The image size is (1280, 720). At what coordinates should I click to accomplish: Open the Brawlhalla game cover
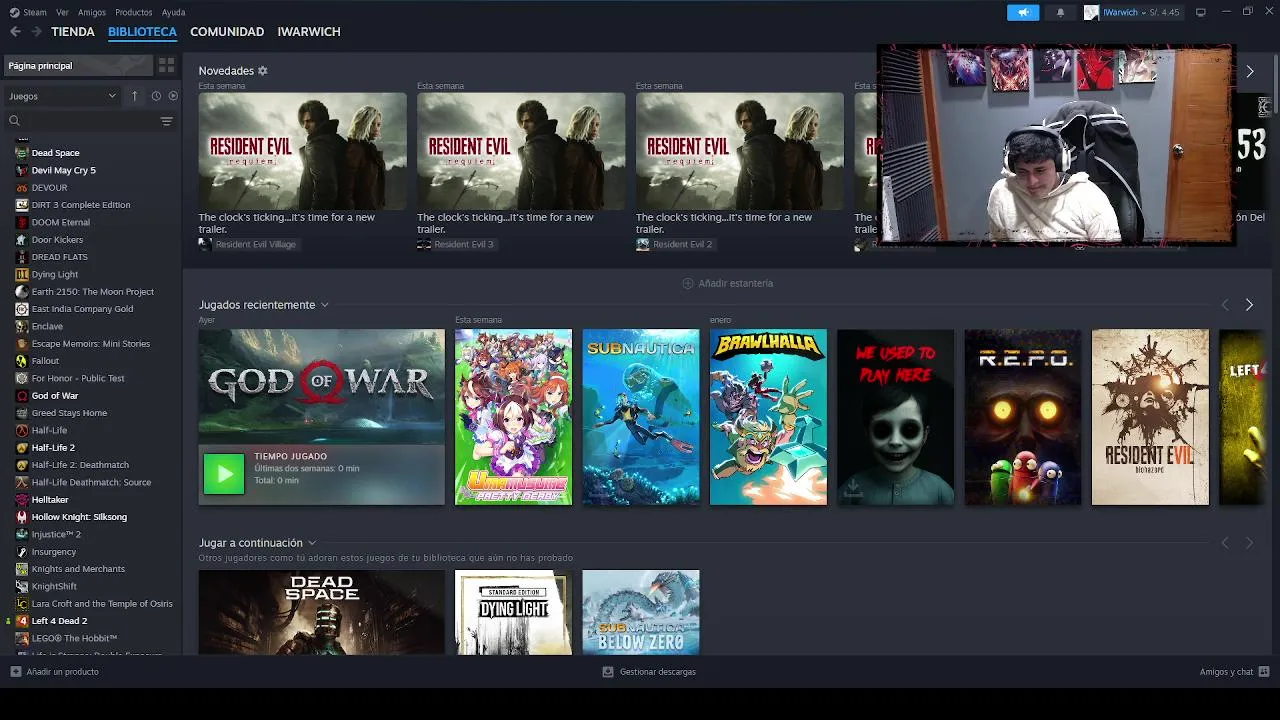[768, 417]
